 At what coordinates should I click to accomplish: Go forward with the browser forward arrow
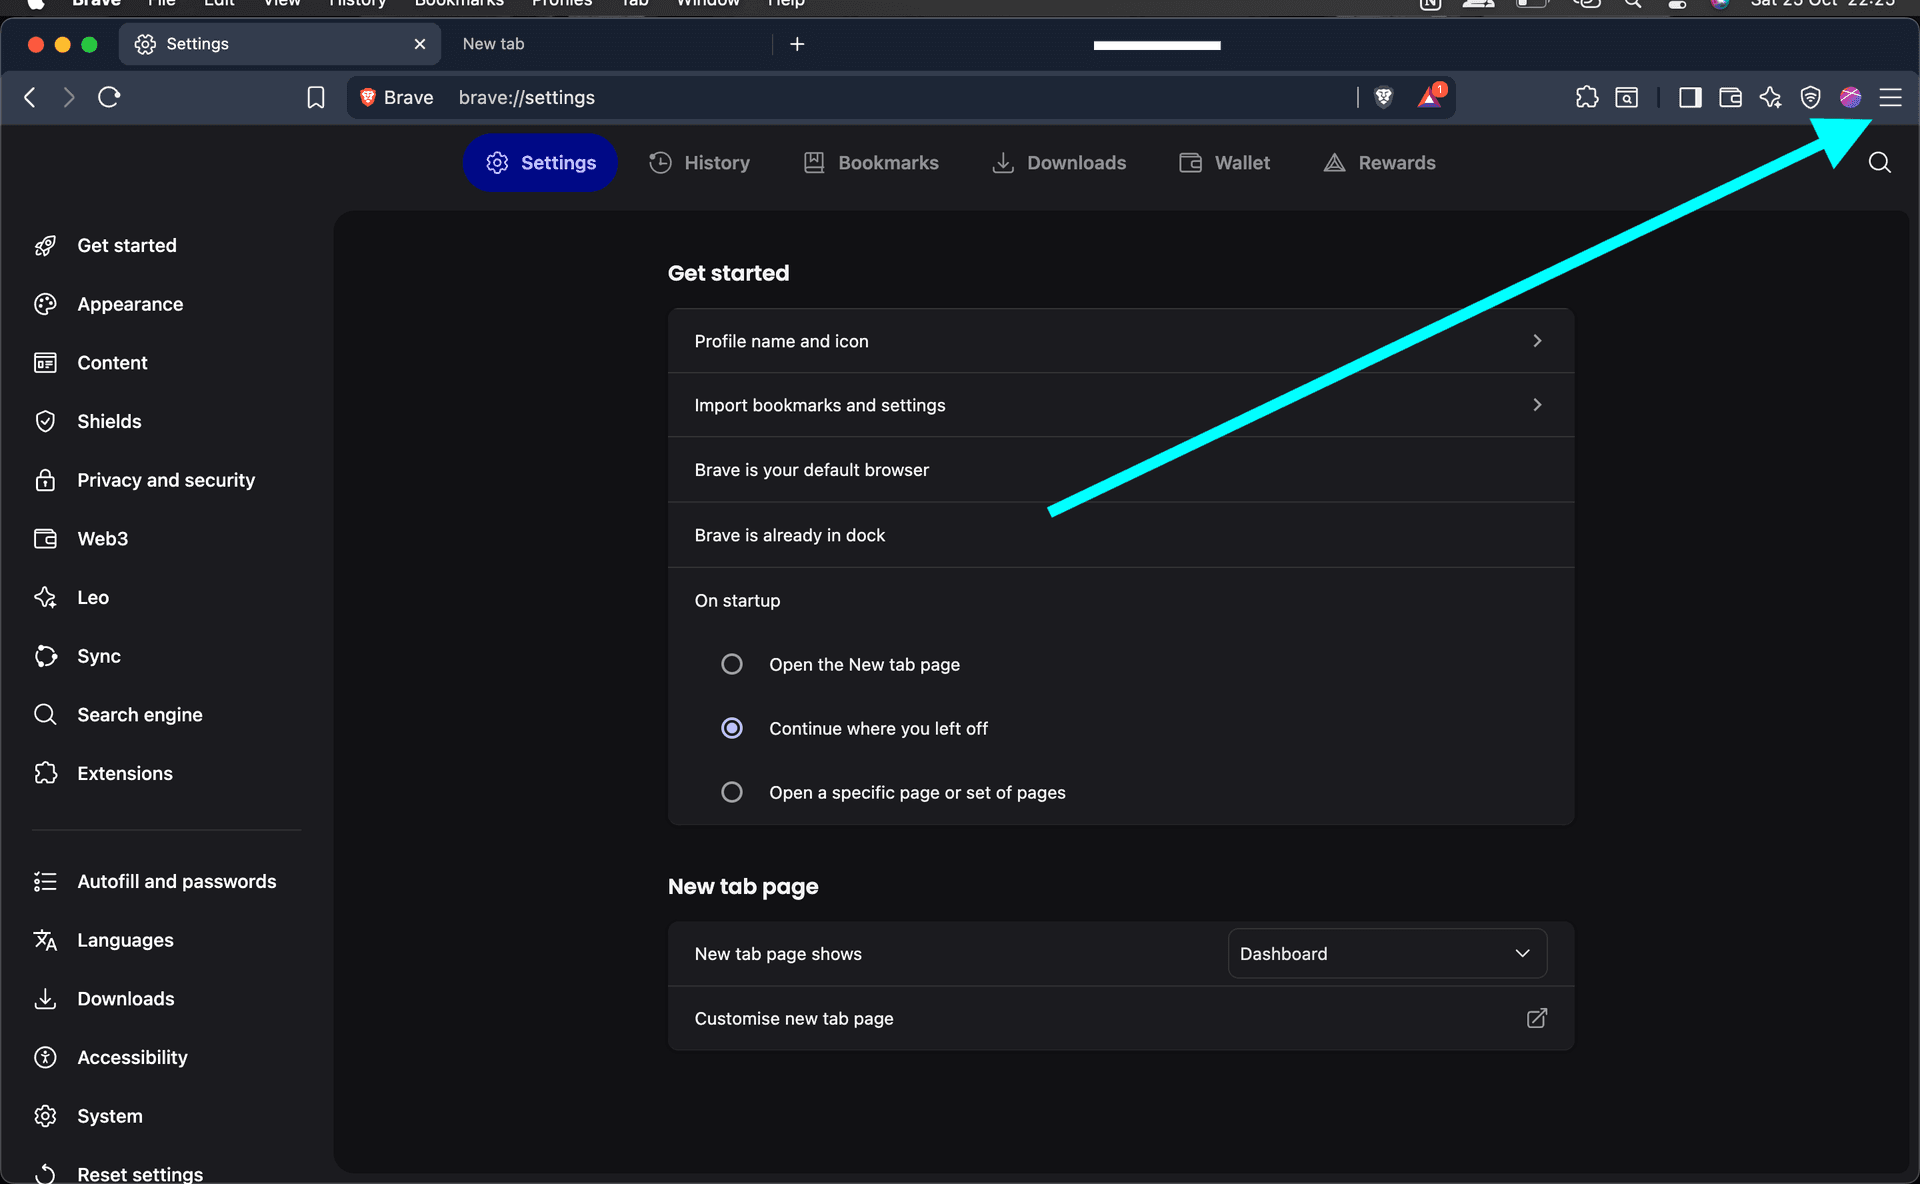coord(68,97)
